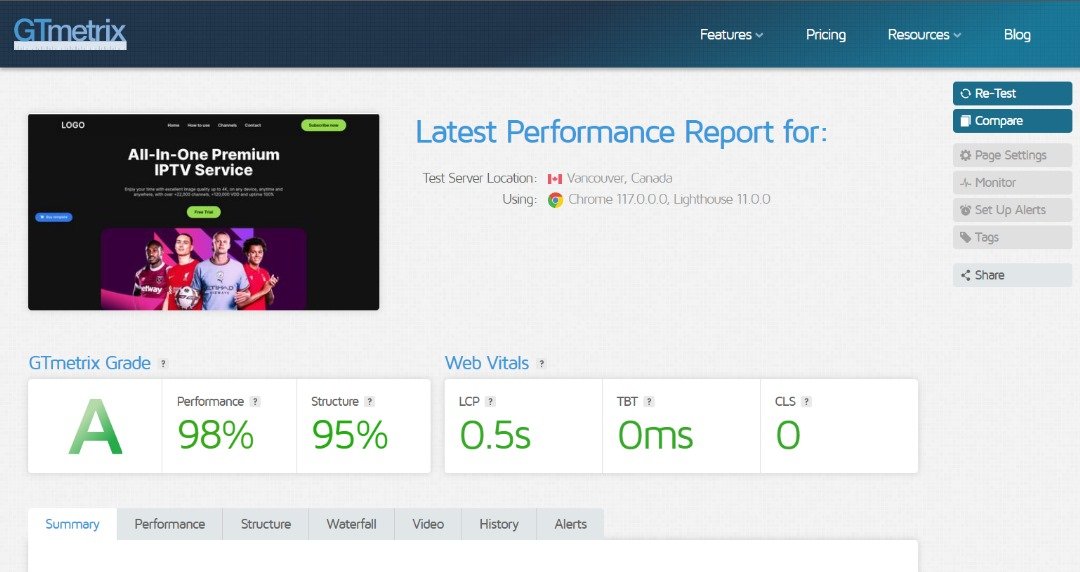Expand the Resources dropdown menu
Image resolution: width=1080 pixels, height=572 pixels.
[x=924, y=35]
